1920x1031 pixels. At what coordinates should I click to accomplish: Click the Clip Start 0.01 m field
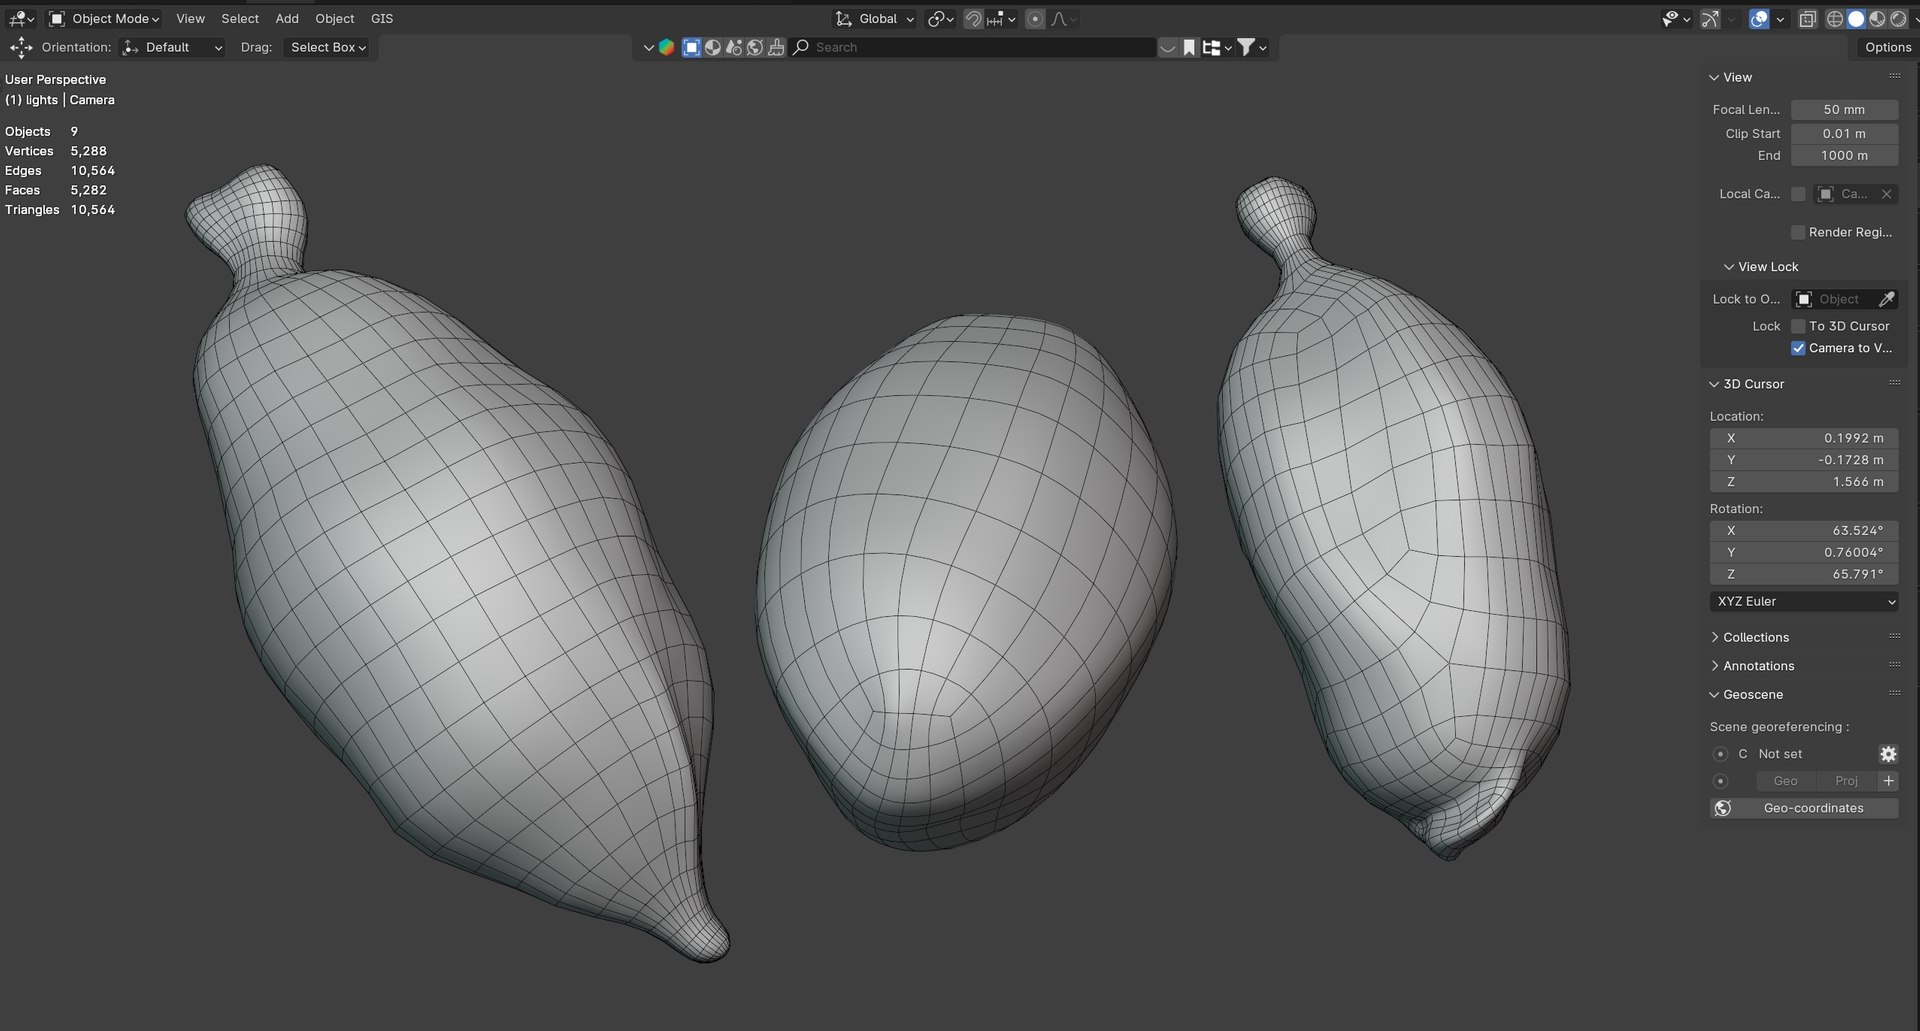point(1844,133)
